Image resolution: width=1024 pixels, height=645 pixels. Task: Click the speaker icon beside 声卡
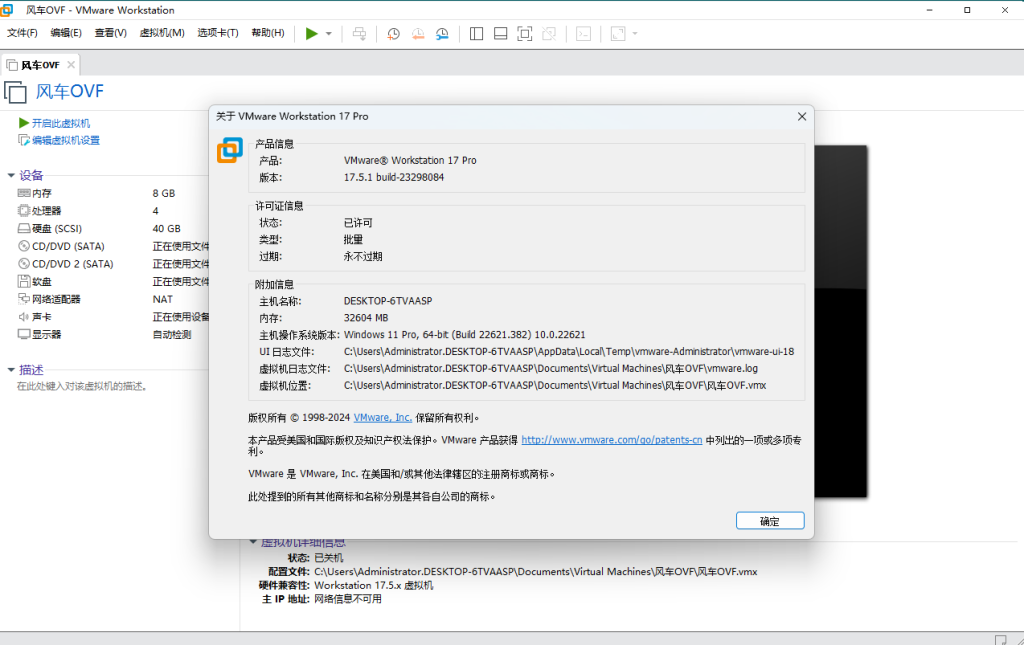point(24,317)
